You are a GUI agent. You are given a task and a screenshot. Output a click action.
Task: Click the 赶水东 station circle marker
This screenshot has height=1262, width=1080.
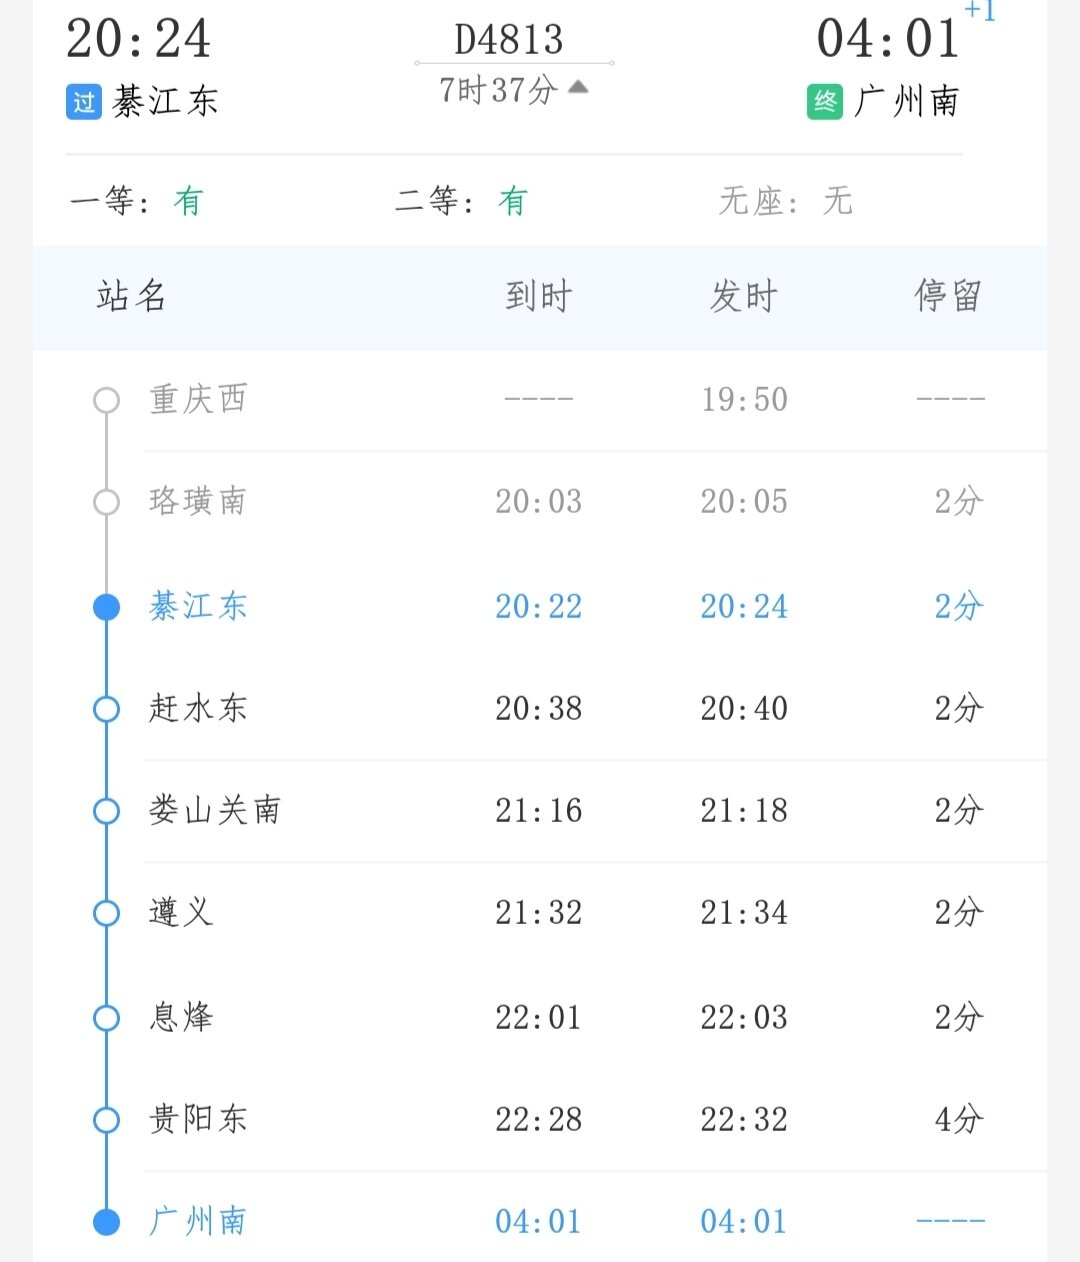click(x=106, y=709)
